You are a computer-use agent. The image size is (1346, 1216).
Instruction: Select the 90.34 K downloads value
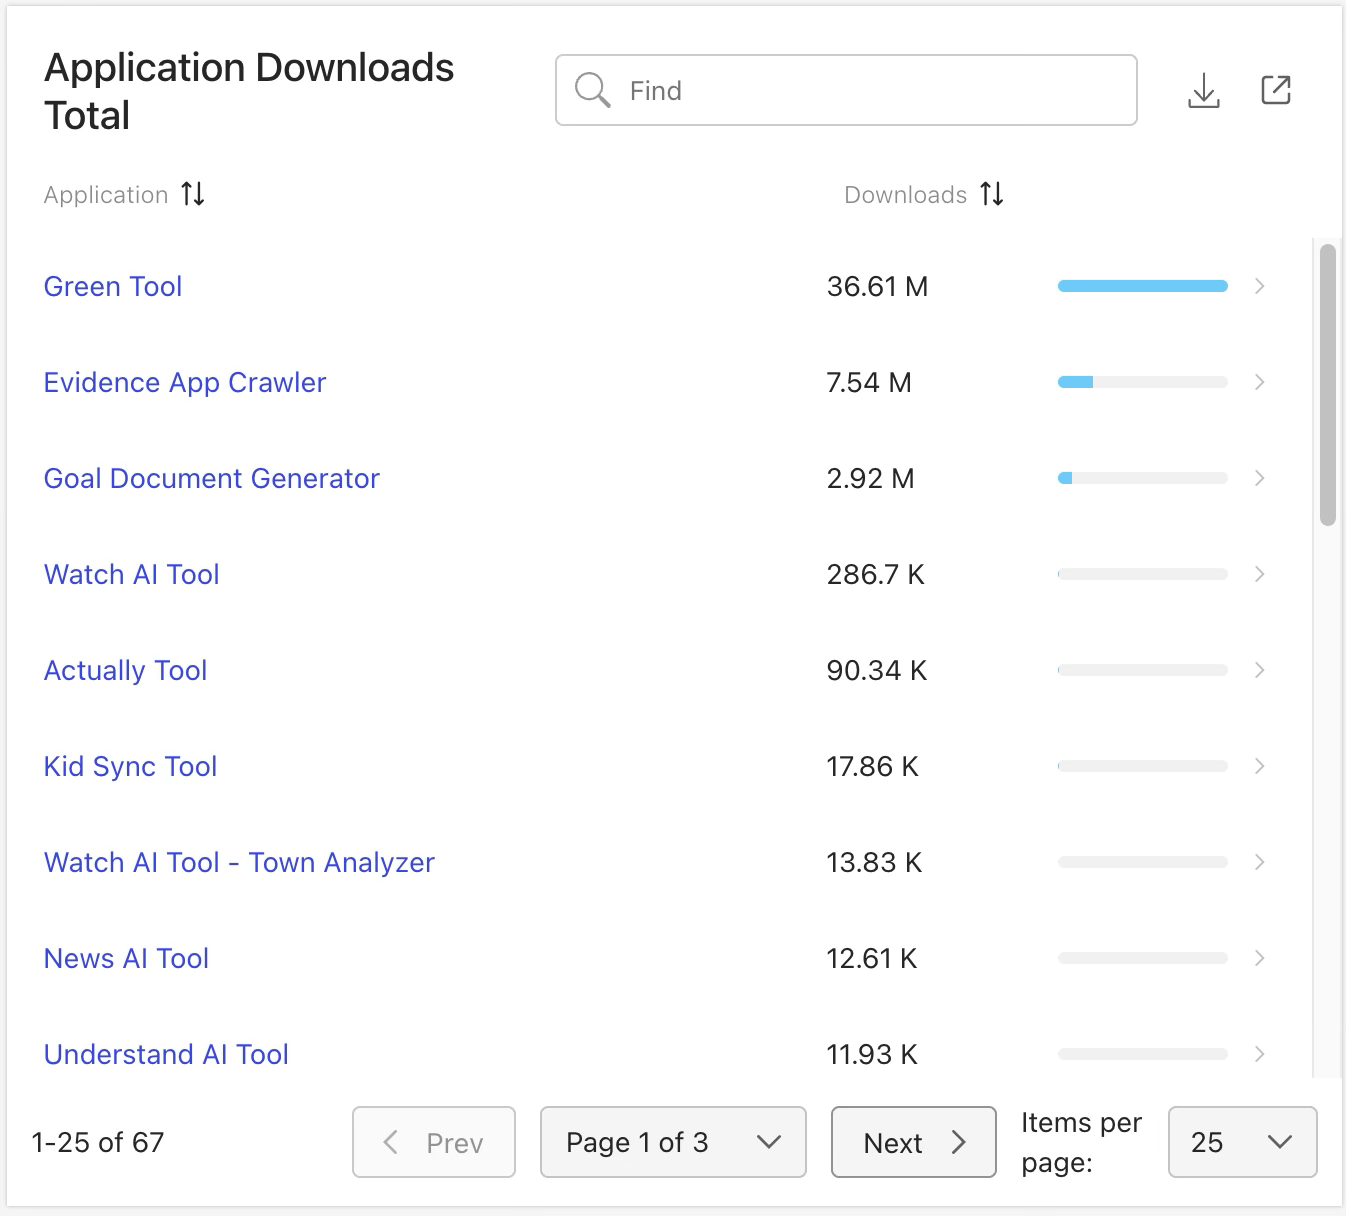pyautogui.click(x=877, y=671)
